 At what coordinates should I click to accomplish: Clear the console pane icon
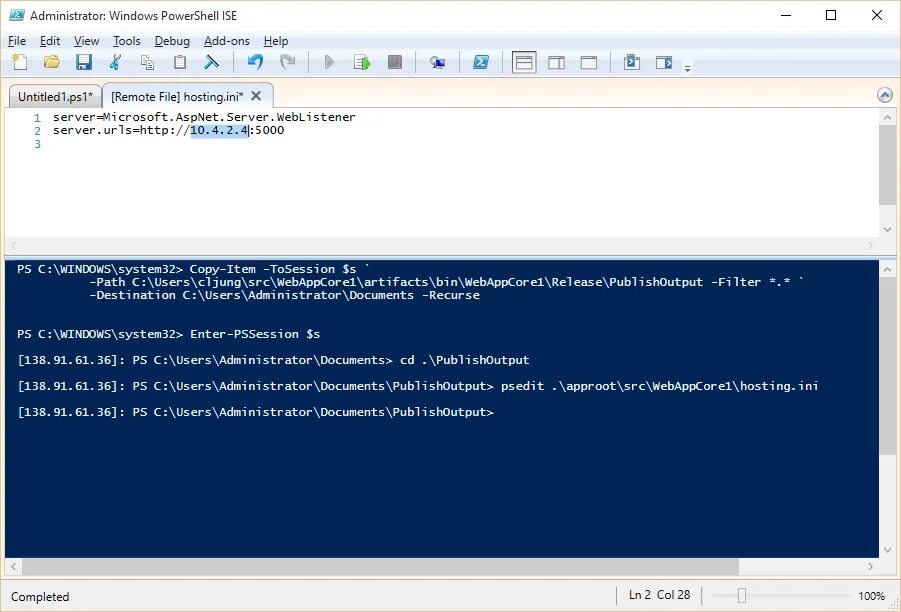click(x=211, y=61)
